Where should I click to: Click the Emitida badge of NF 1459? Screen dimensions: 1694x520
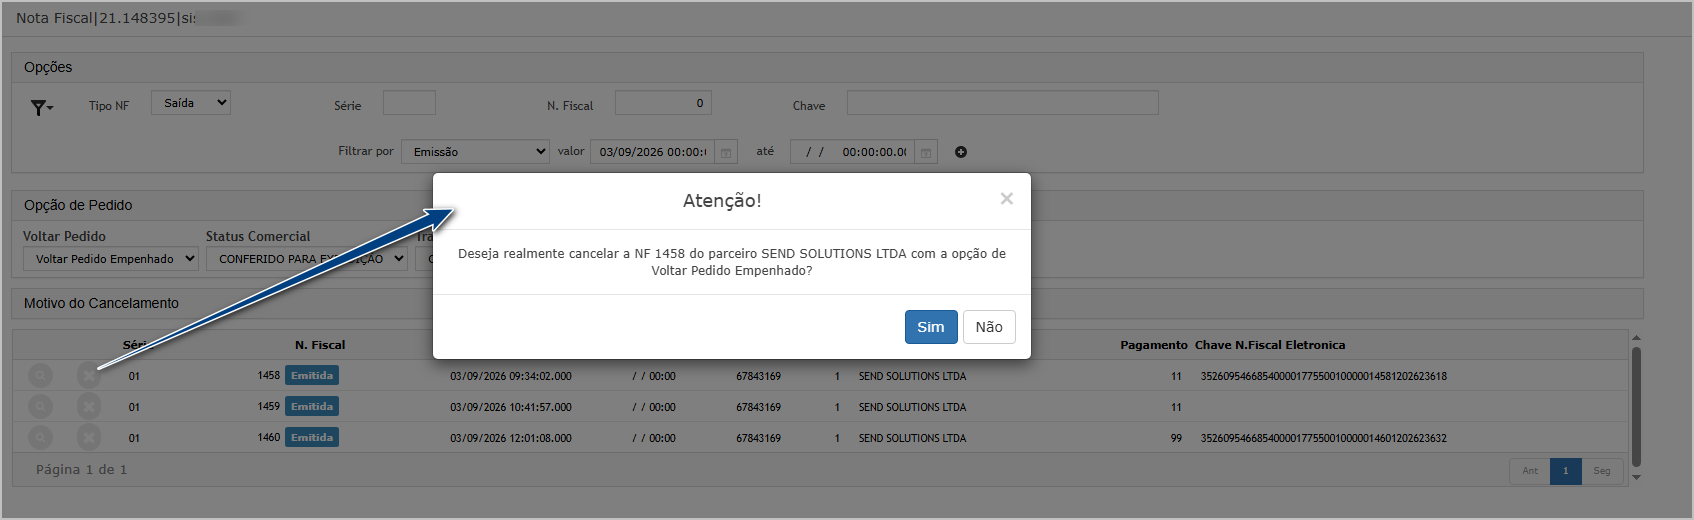pyautogui.click(x=312, y=407)
